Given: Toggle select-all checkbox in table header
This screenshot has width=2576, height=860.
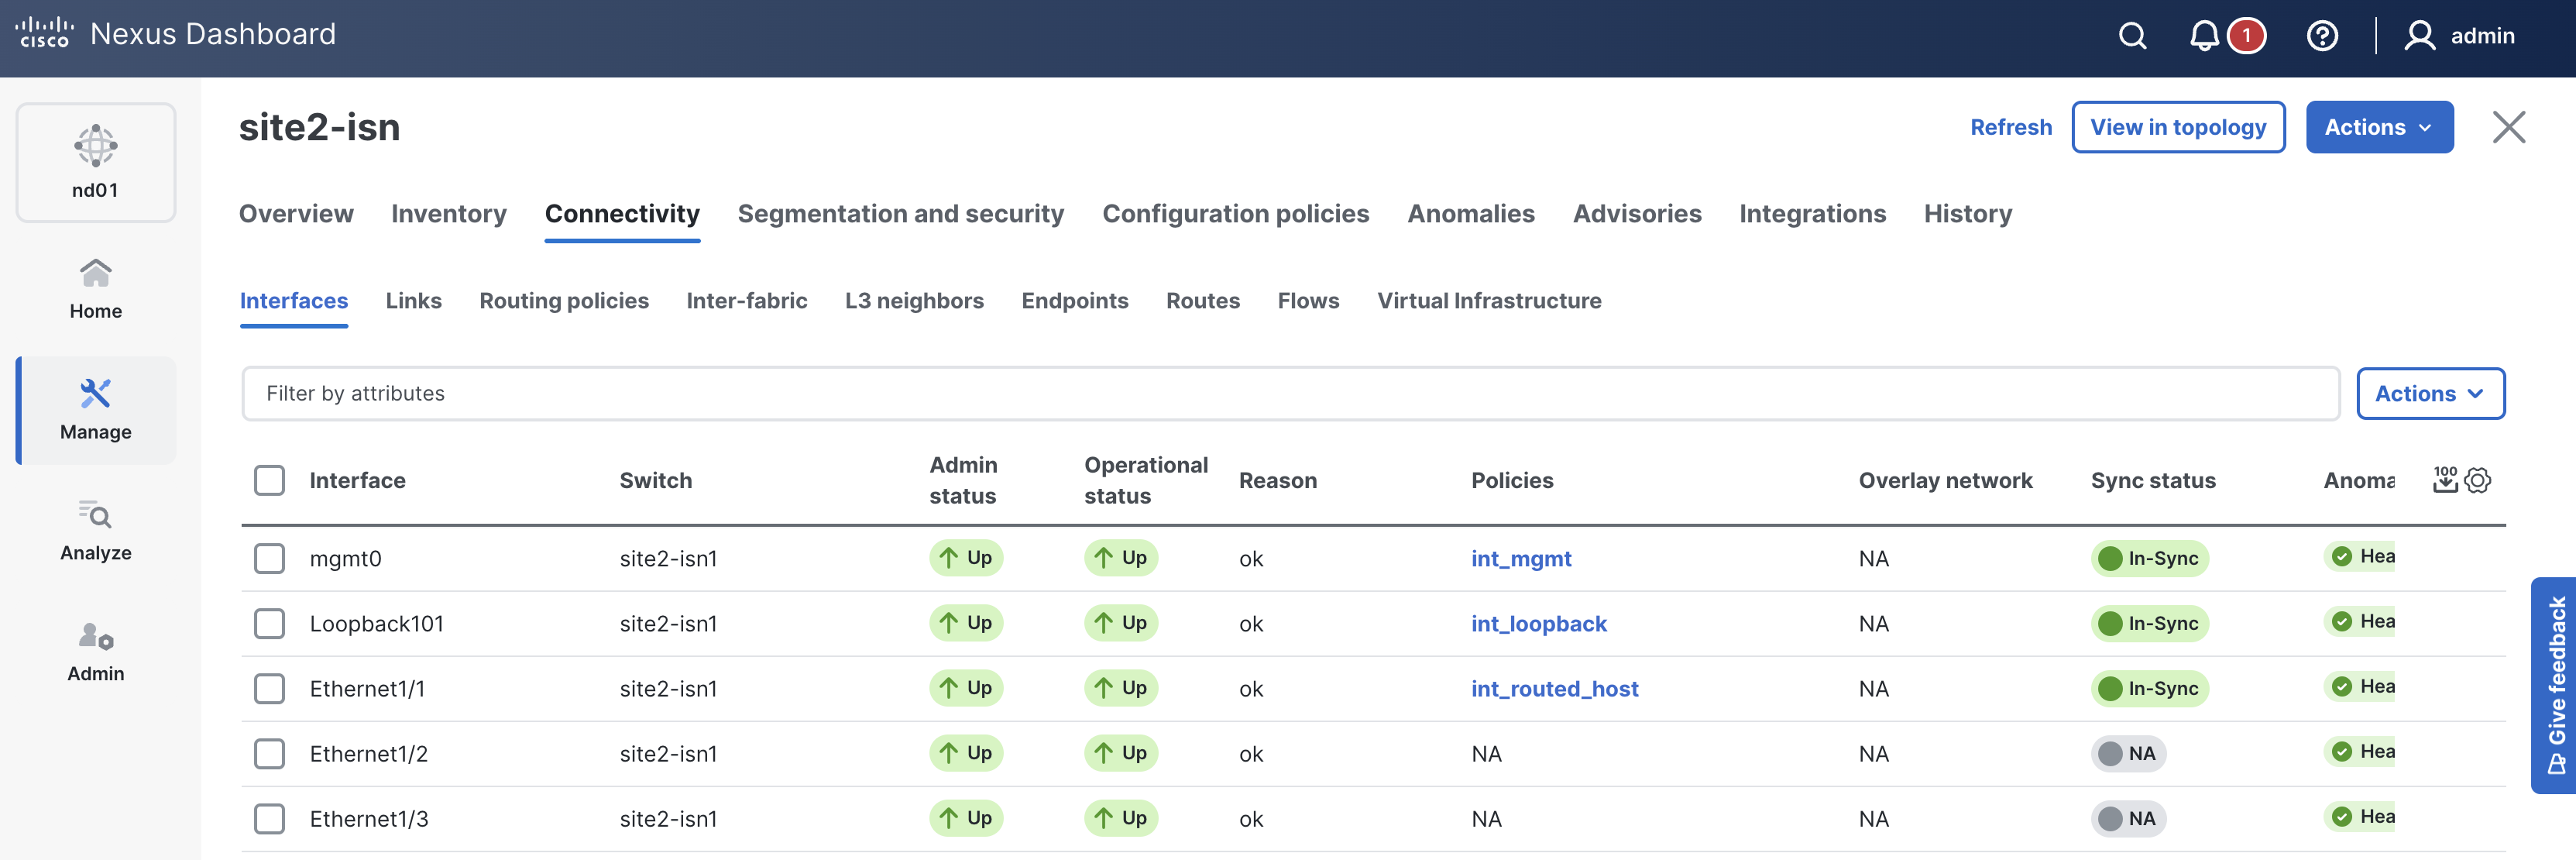Looking at the screenshot, I should 269,480.
